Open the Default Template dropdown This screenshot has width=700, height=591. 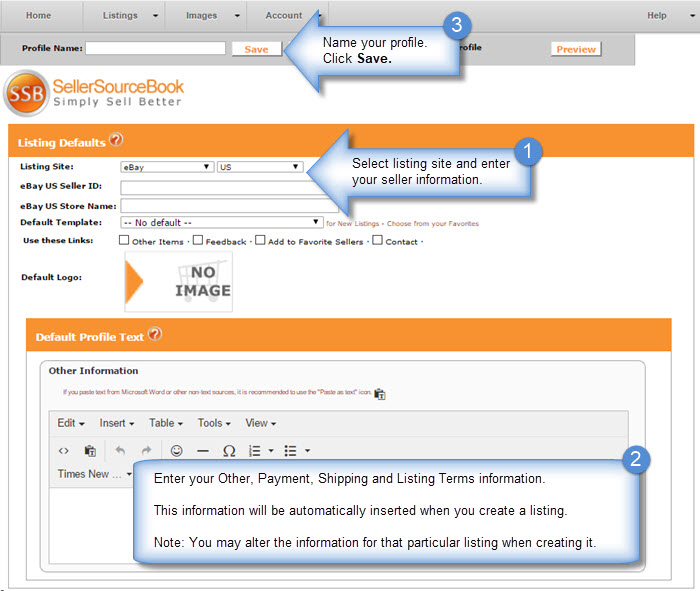click(222, 222)
